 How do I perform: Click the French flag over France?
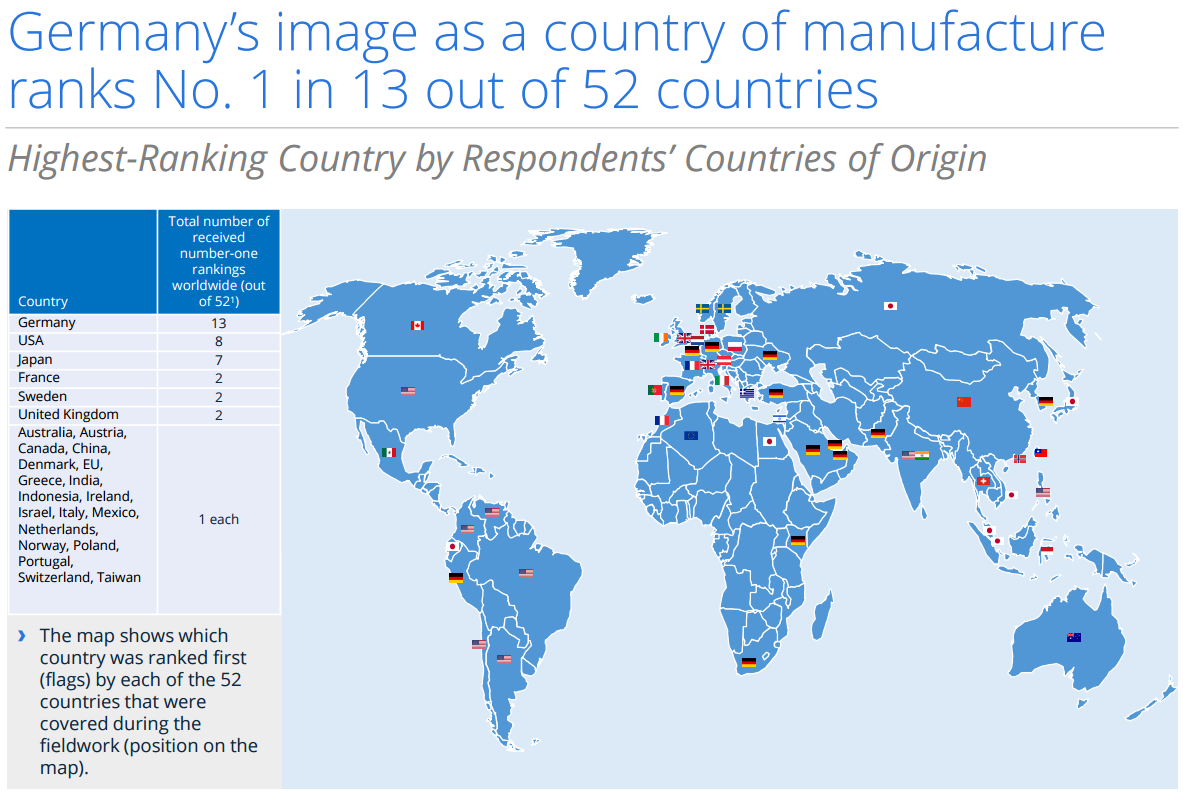(x=692, y=365)
